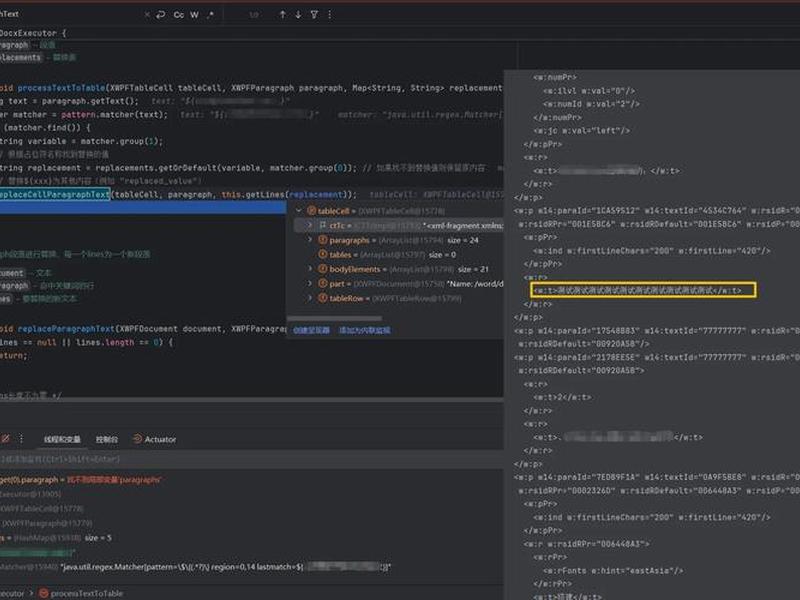The height and width of the screenshot is (600, 800).
Task: Toggle Match Case (Cc) in find bar
Action: [179, 15]
